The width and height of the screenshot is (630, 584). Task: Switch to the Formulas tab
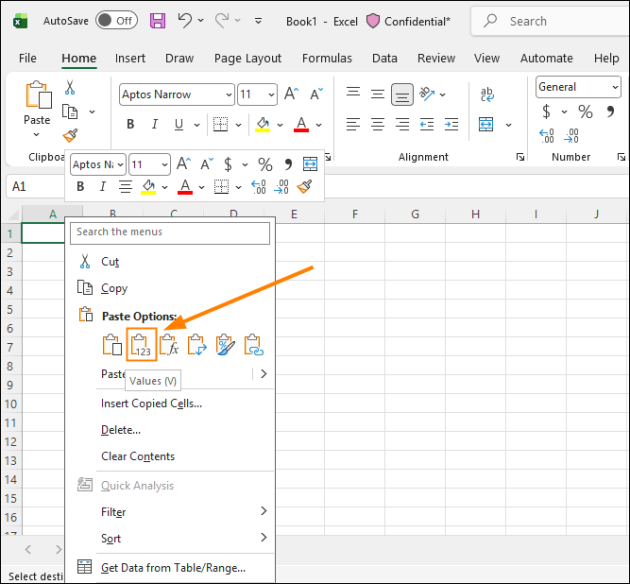tap(327, 58)
